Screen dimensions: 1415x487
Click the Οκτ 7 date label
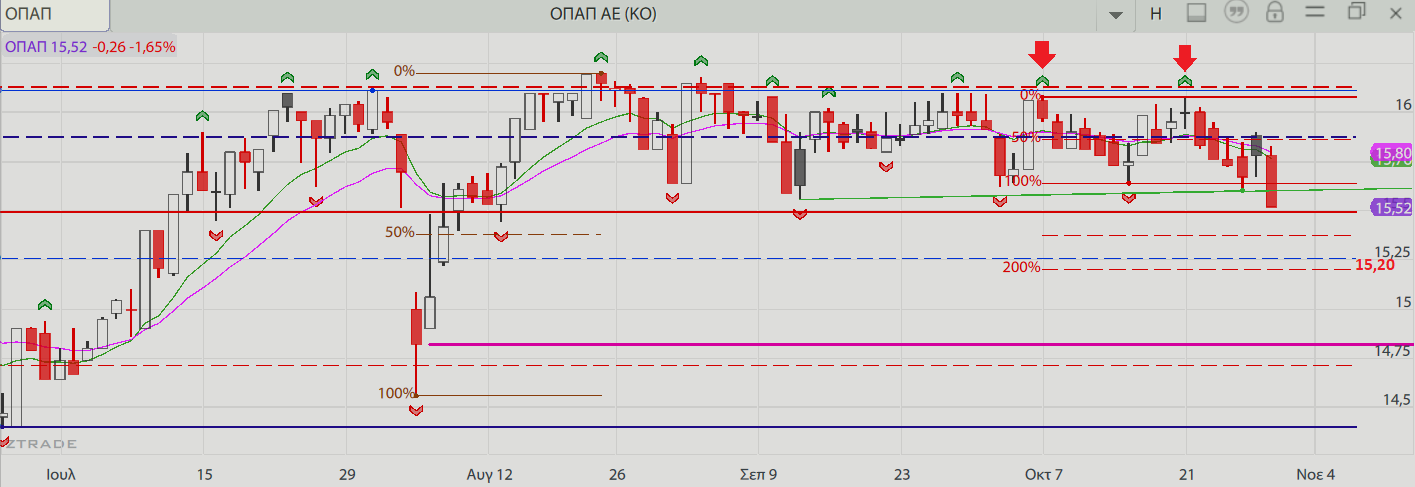[x=1043, y=474]
